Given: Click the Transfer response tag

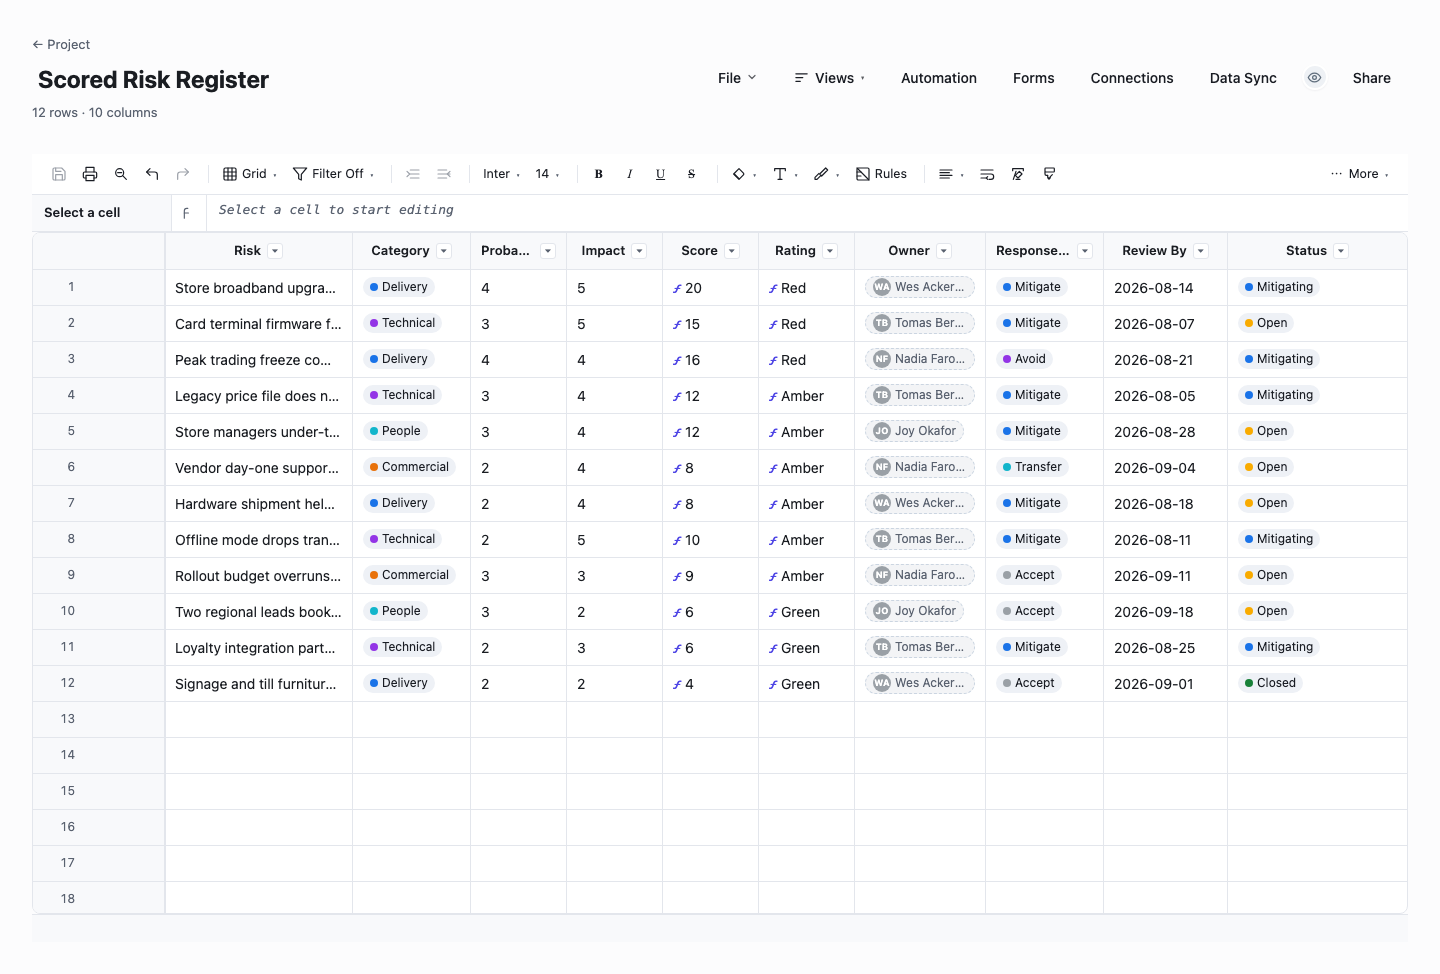Looking at the screenshot, I should pyautogui.click(x=1032, y=467).
